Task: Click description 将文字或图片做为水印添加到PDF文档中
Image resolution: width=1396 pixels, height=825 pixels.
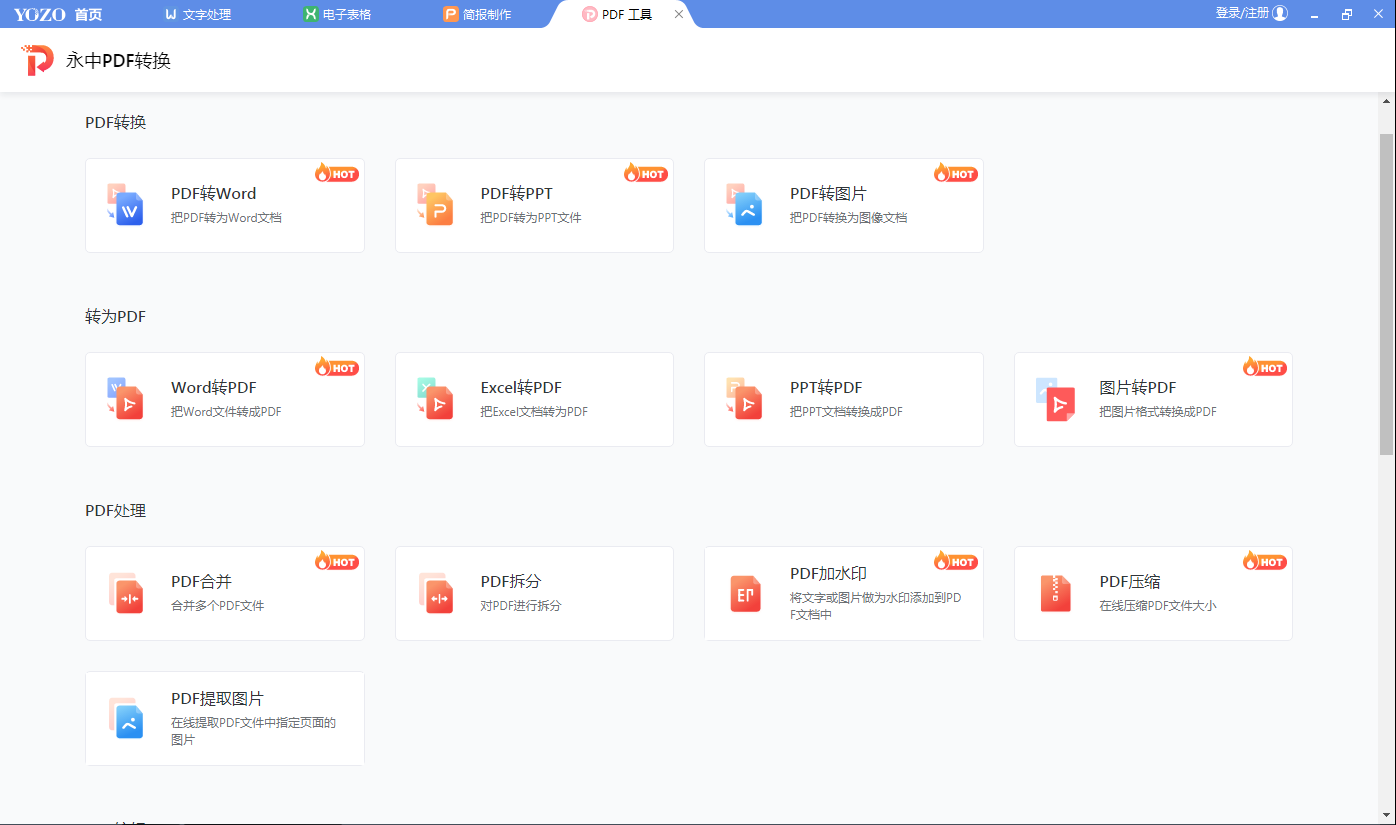Action: (876, 606)
